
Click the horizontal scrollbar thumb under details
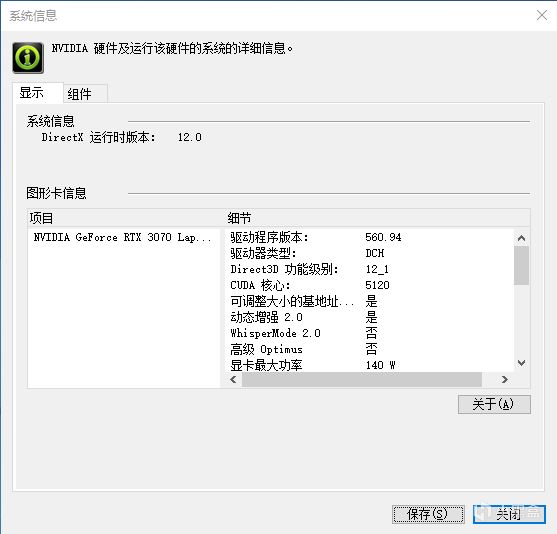click(362, 379)
